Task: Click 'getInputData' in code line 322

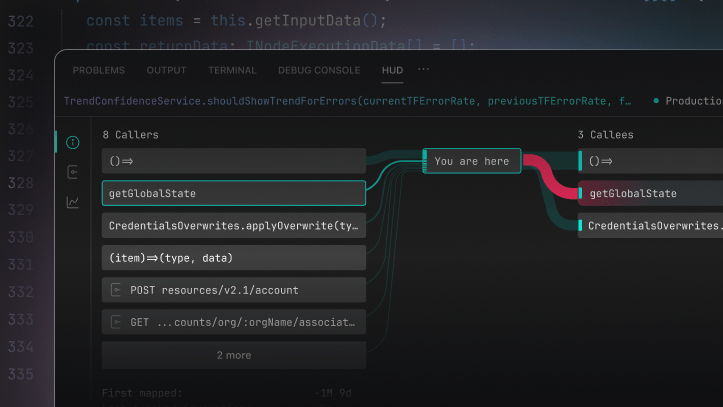Action: pos(308,21)
